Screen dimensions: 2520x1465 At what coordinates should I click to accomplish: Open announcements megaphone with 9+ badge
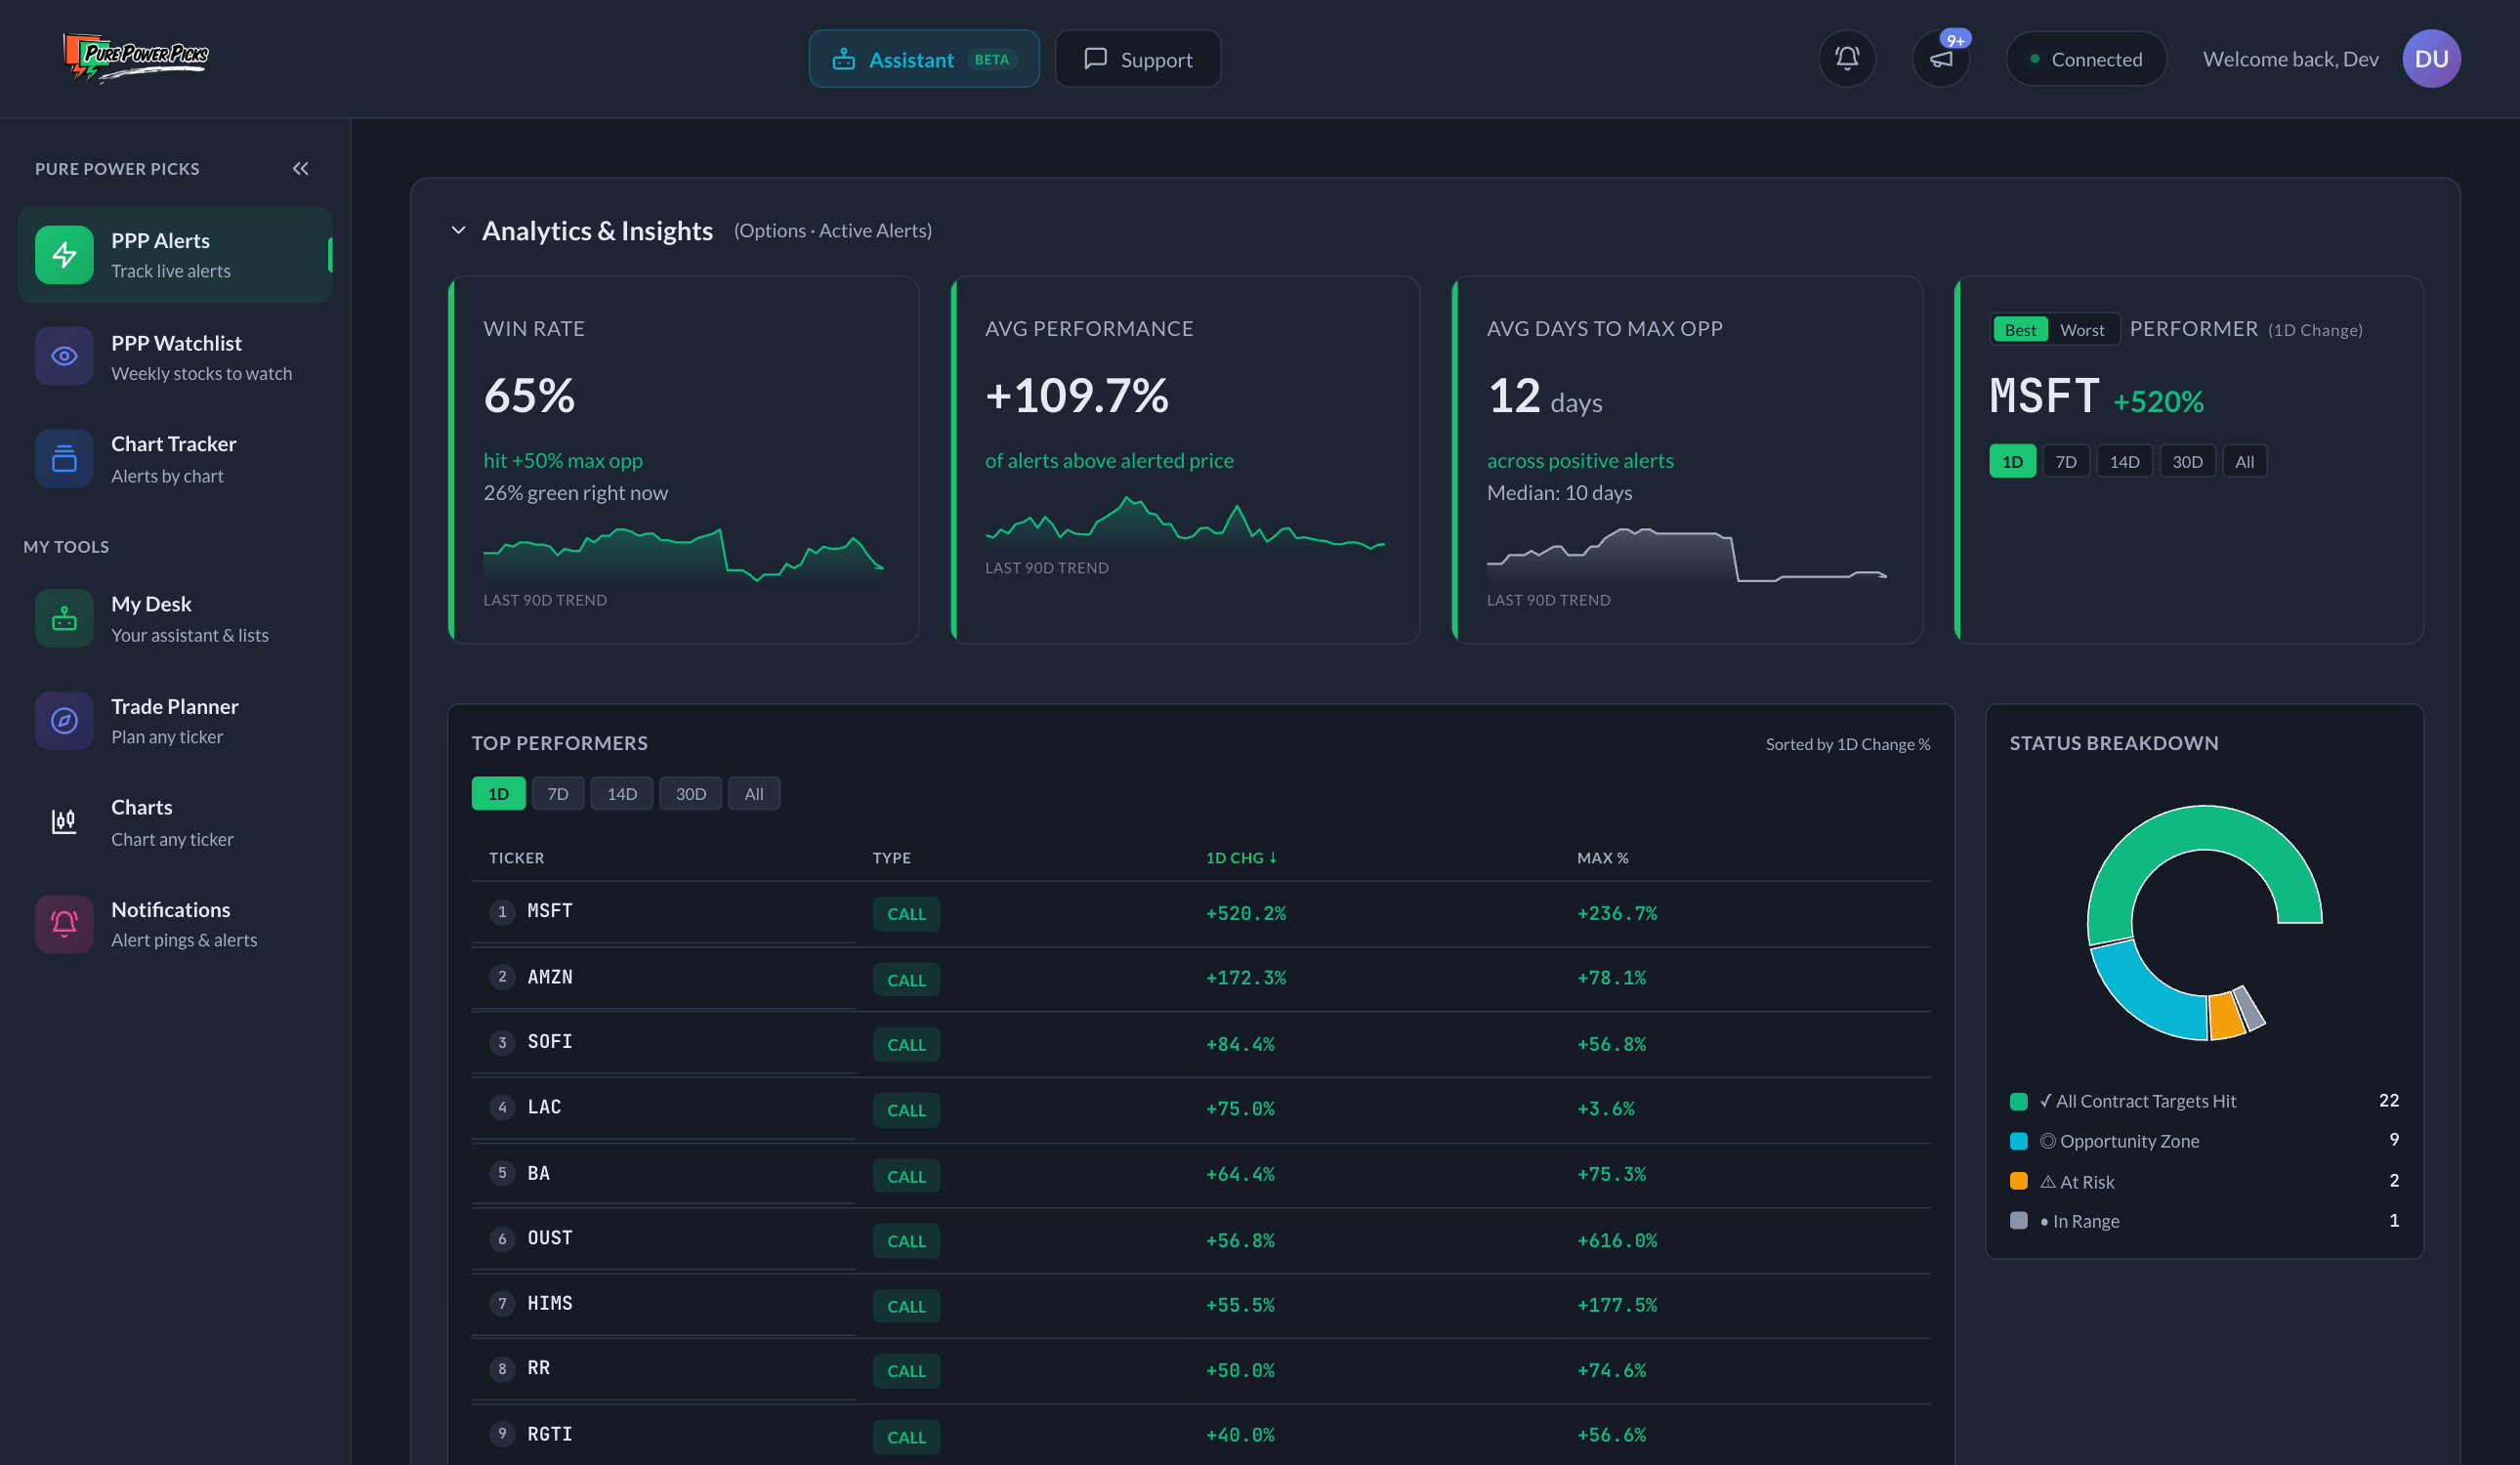[x=1941, y=59]
